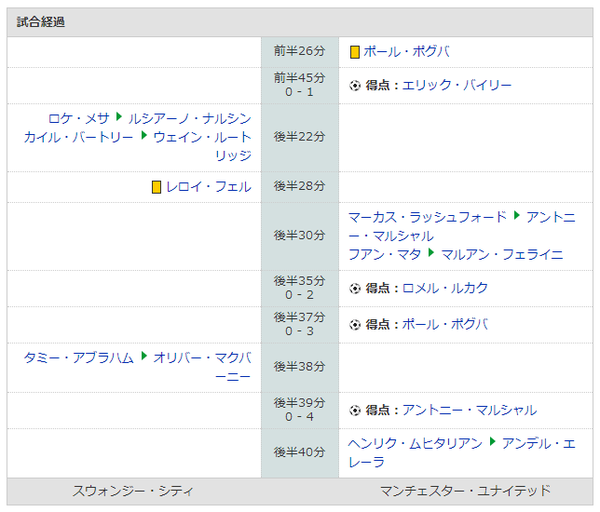Click the 後半39分 0 - 4 time cell
The image size is (600, 512).
click(300, 410)
